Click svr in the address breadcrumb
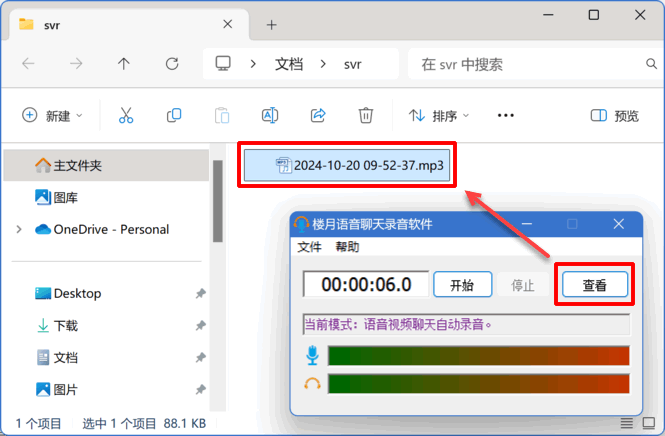The width and height of the screenshot is (665, 436). point(352,64)
